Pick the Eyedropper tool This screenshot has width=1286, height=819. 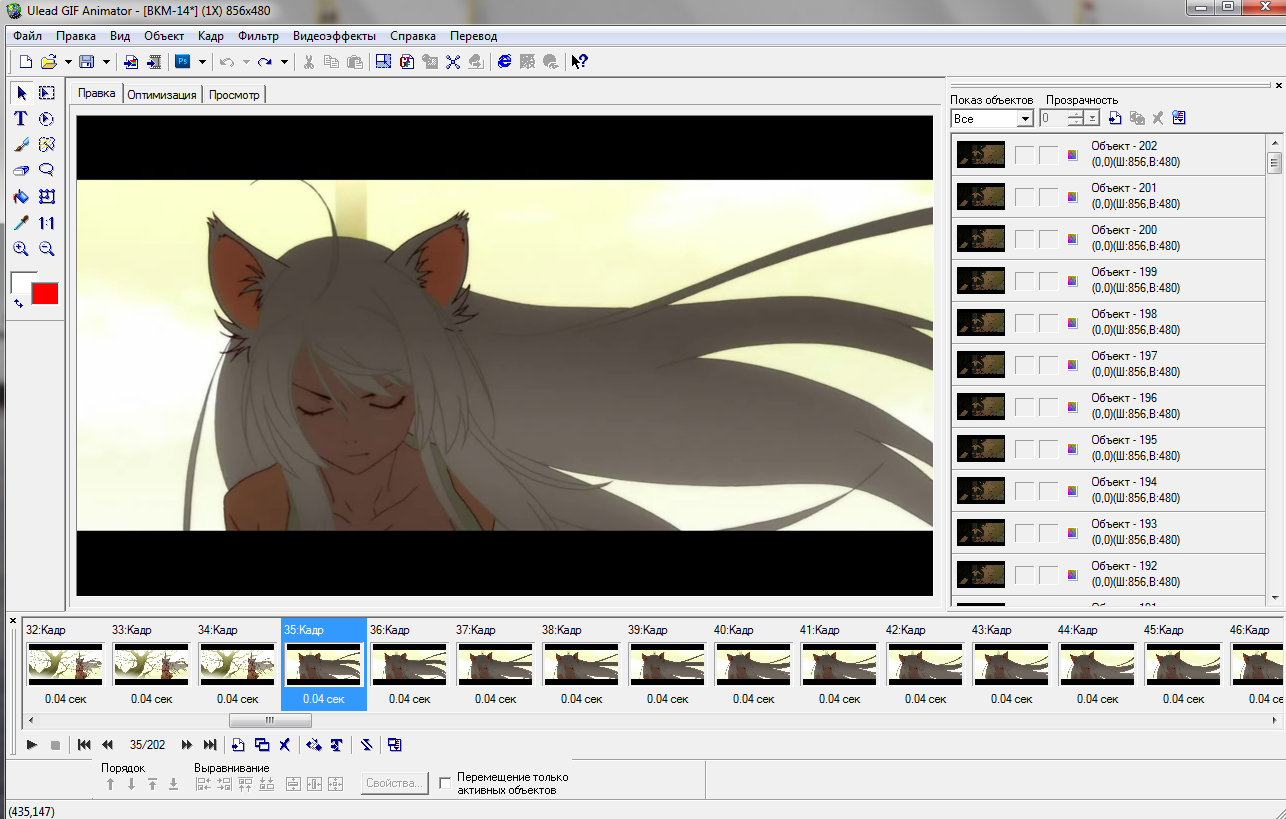20,223
